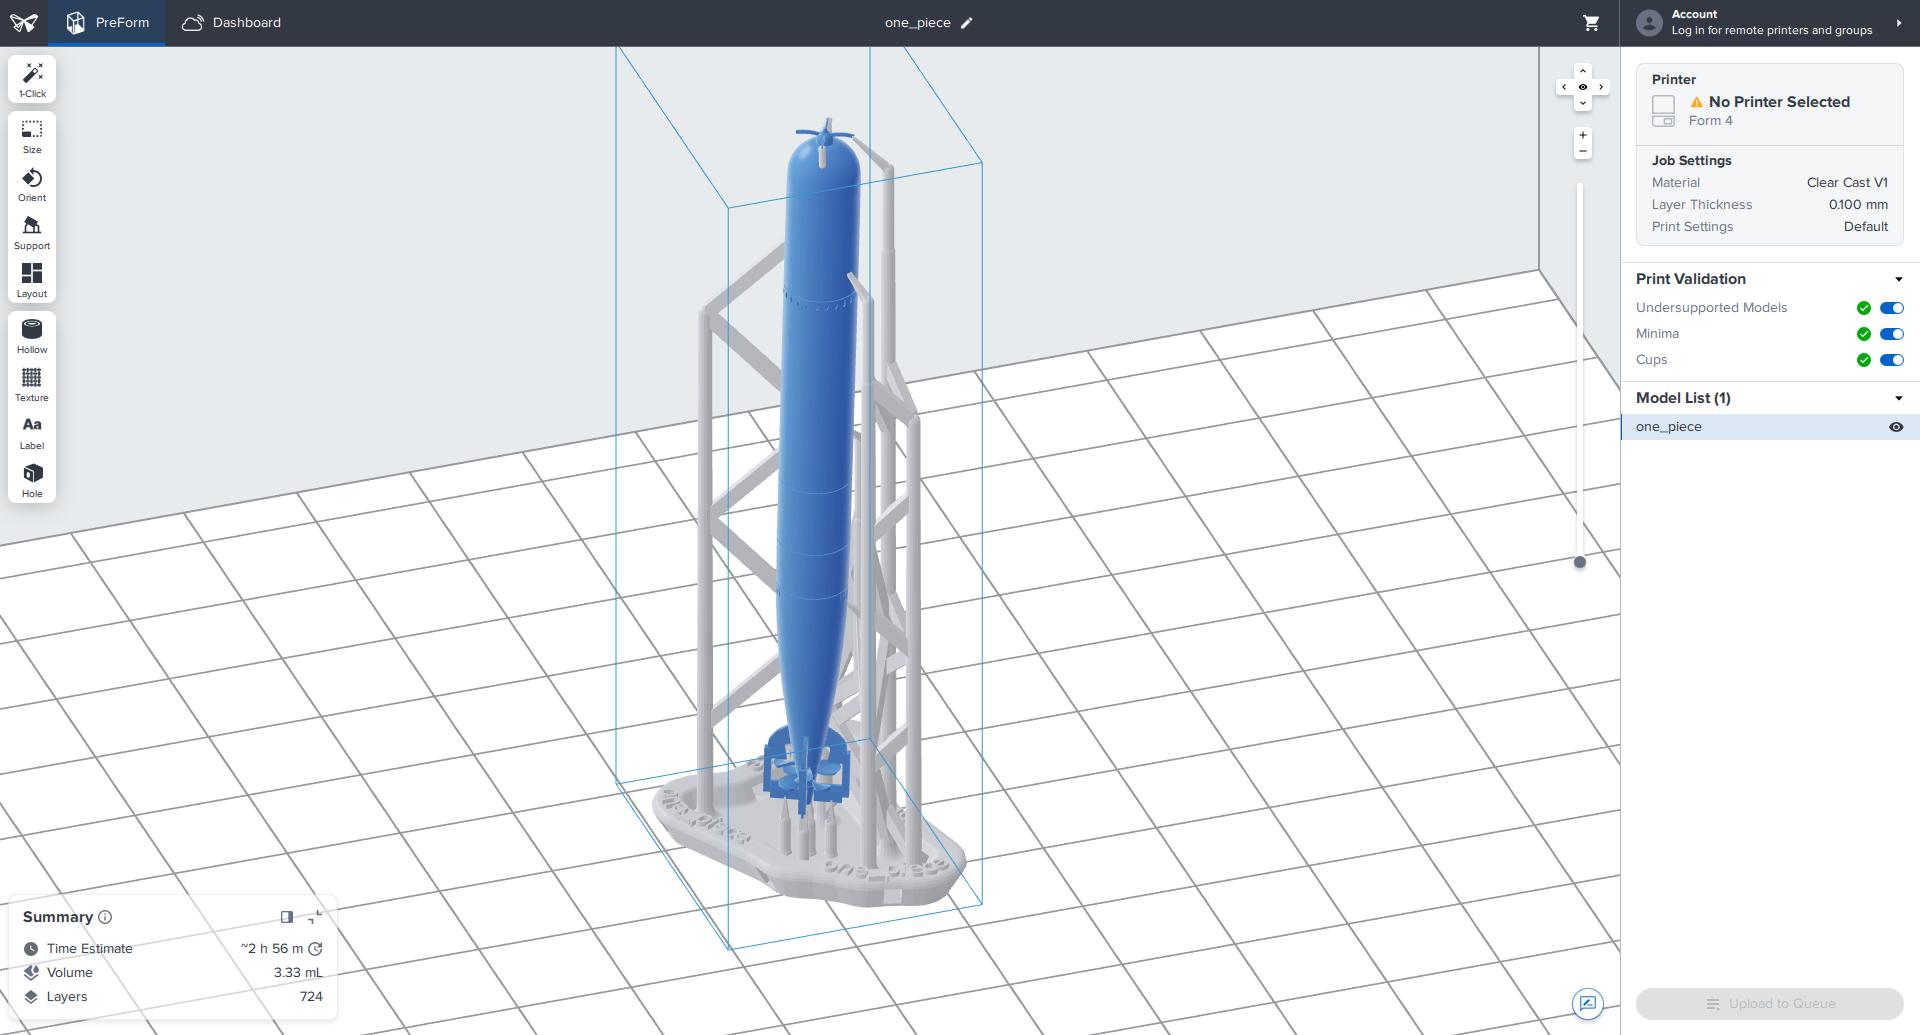
Task: Expand the Account menu arrow
Action: (1898, 23)
